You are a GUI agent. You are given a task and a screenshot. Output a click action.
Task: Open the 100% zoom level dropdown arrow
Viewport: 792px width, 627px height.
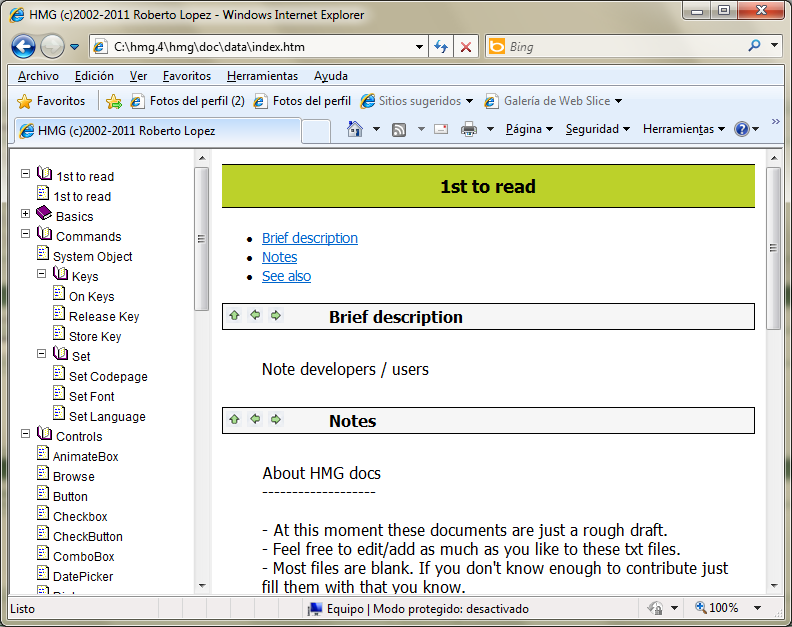tap(757, 608)
